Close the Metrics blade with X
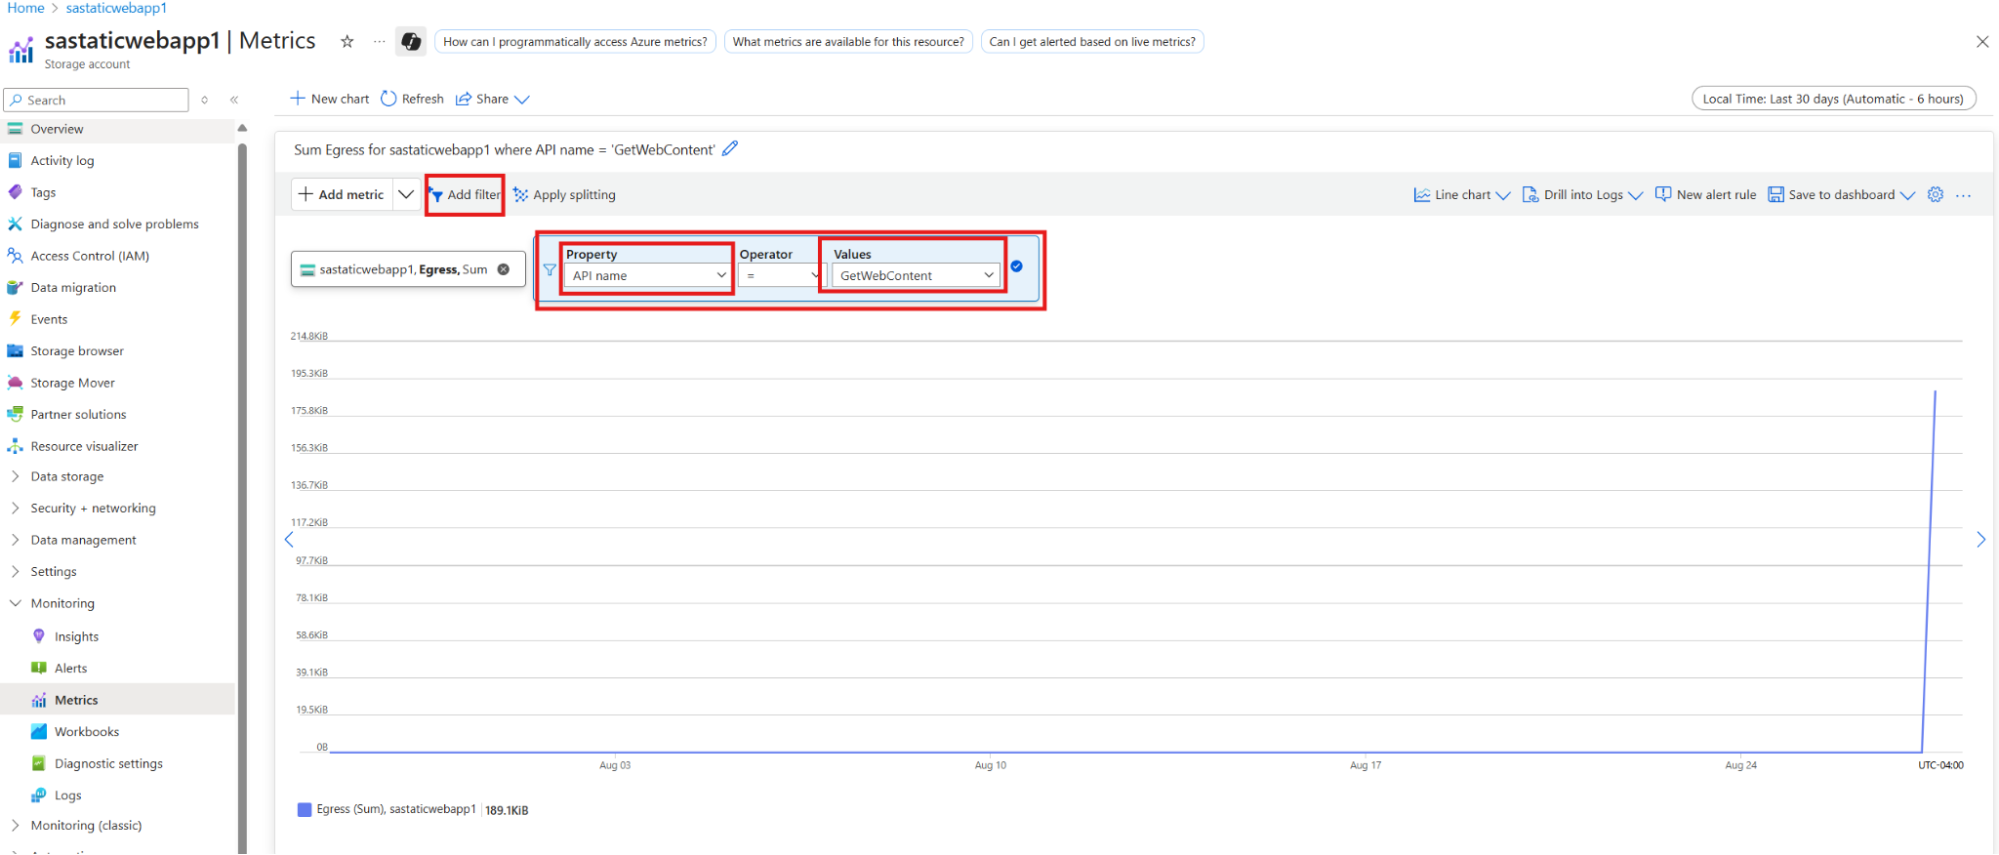Screen dimensions: 1999x855 pos(1982,41)
